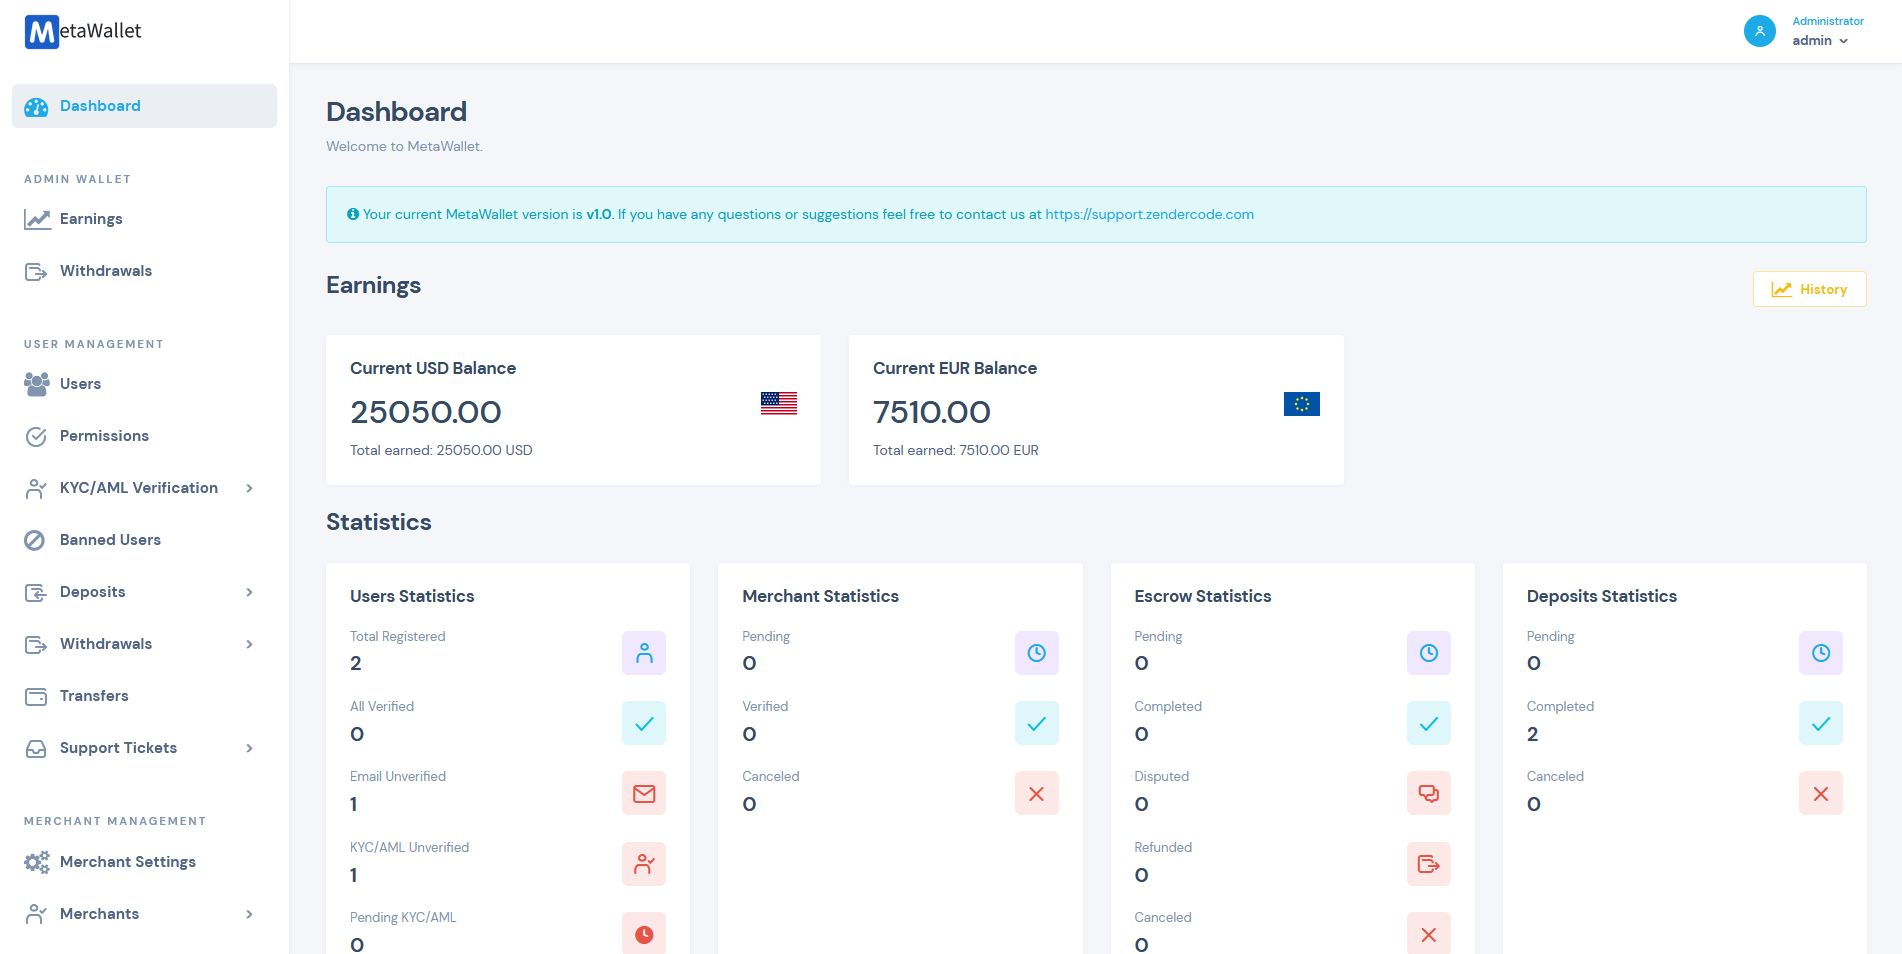Open the admin account dropdown

pyautogui.click(x=1820, y=41)
